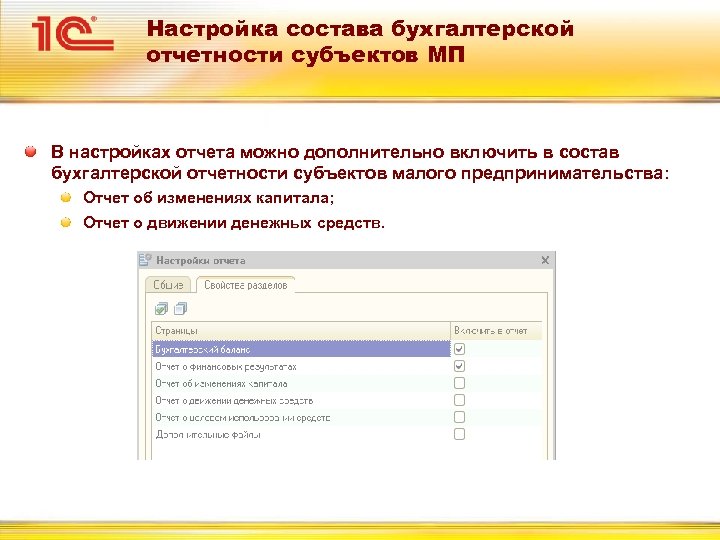Check Отчет о целевом использовании средств box
This screenshot has height=540, width=720.
(x=459, y=417)
